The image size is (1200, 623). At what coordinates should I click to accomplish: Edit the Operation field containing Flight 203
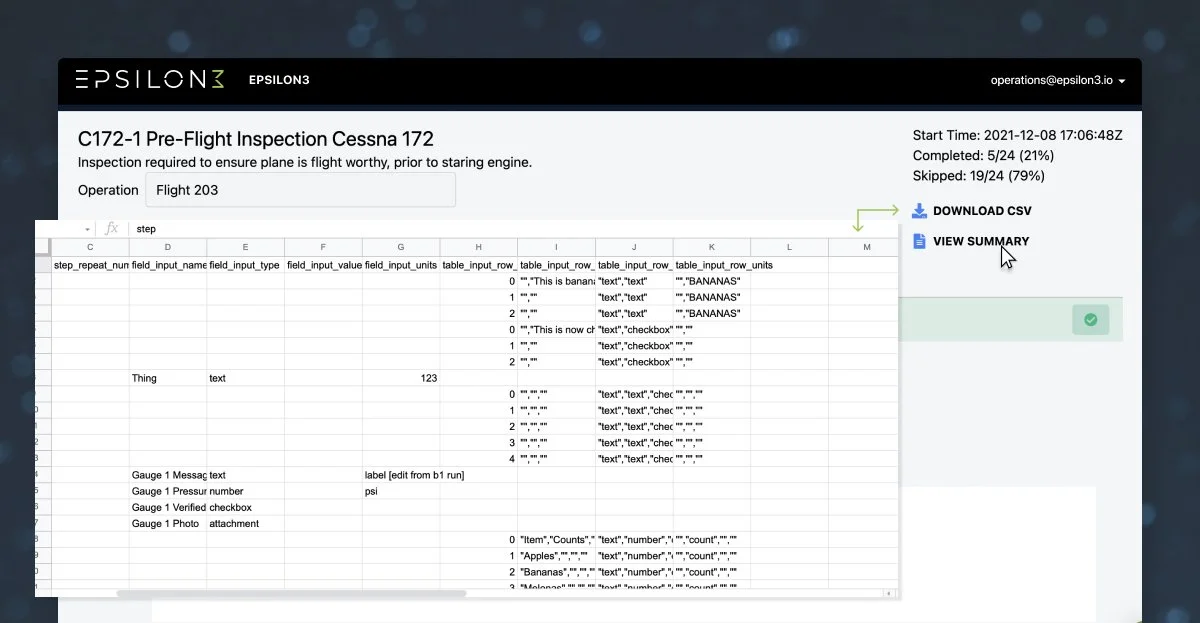[300, 190]
